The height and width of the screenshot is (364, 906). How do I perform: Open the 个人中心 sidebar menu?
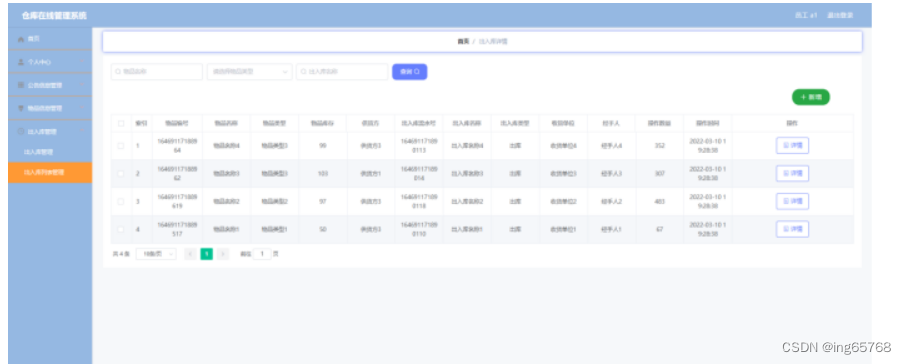(x=50, y=62)
